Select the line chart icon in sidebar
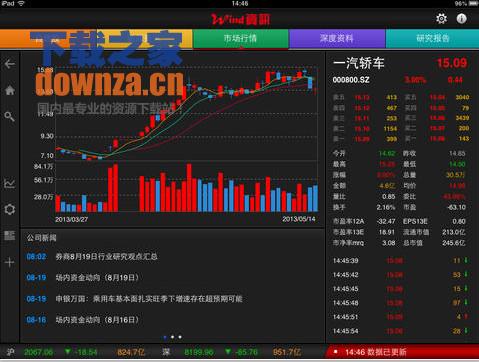479x362 pixels. pyautogui.click(x=10, y=183)
